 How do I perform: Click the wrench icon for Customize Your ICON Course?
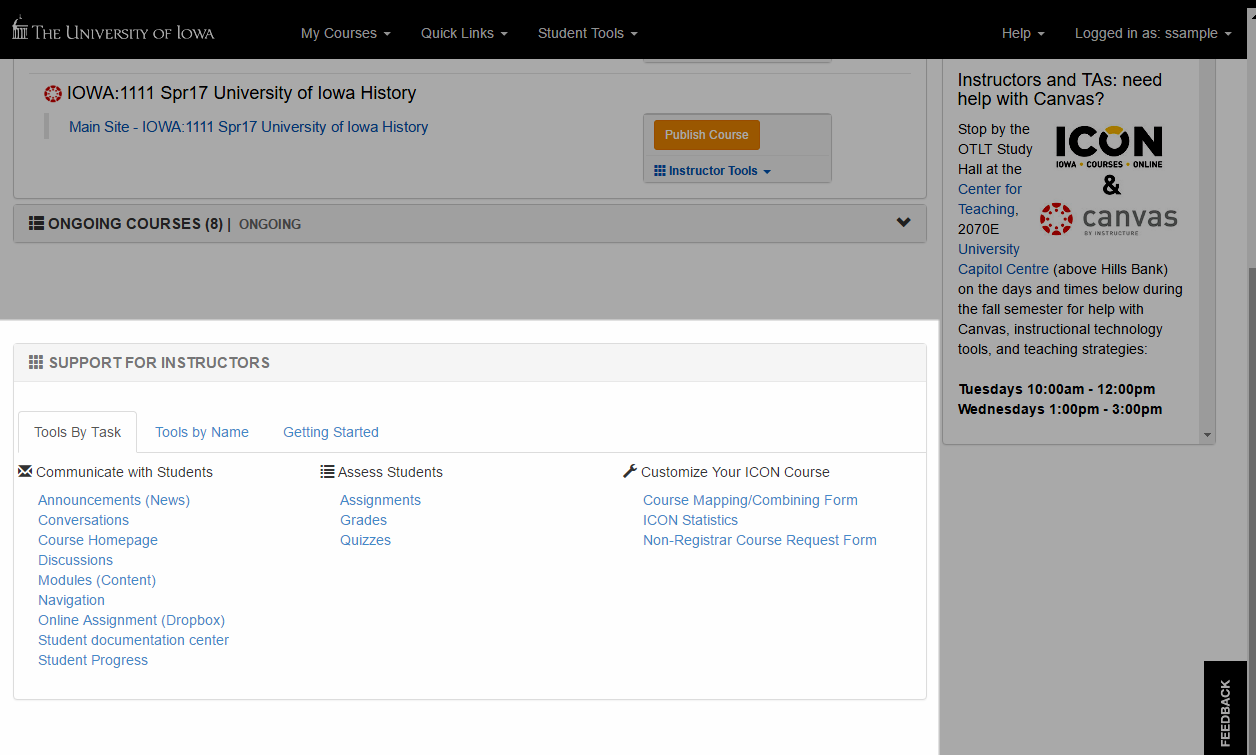(629, 471)
